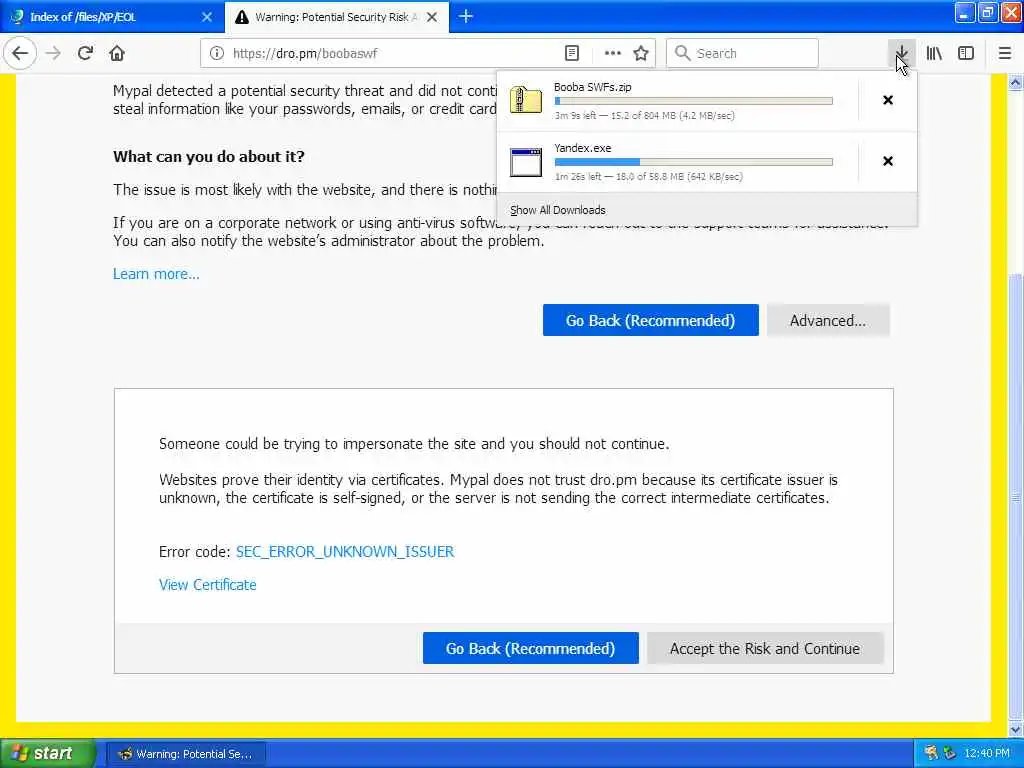Close the Index of /files/XP/EOL tab
This screenshot has width=1024, height=768.
pos(207,17)
